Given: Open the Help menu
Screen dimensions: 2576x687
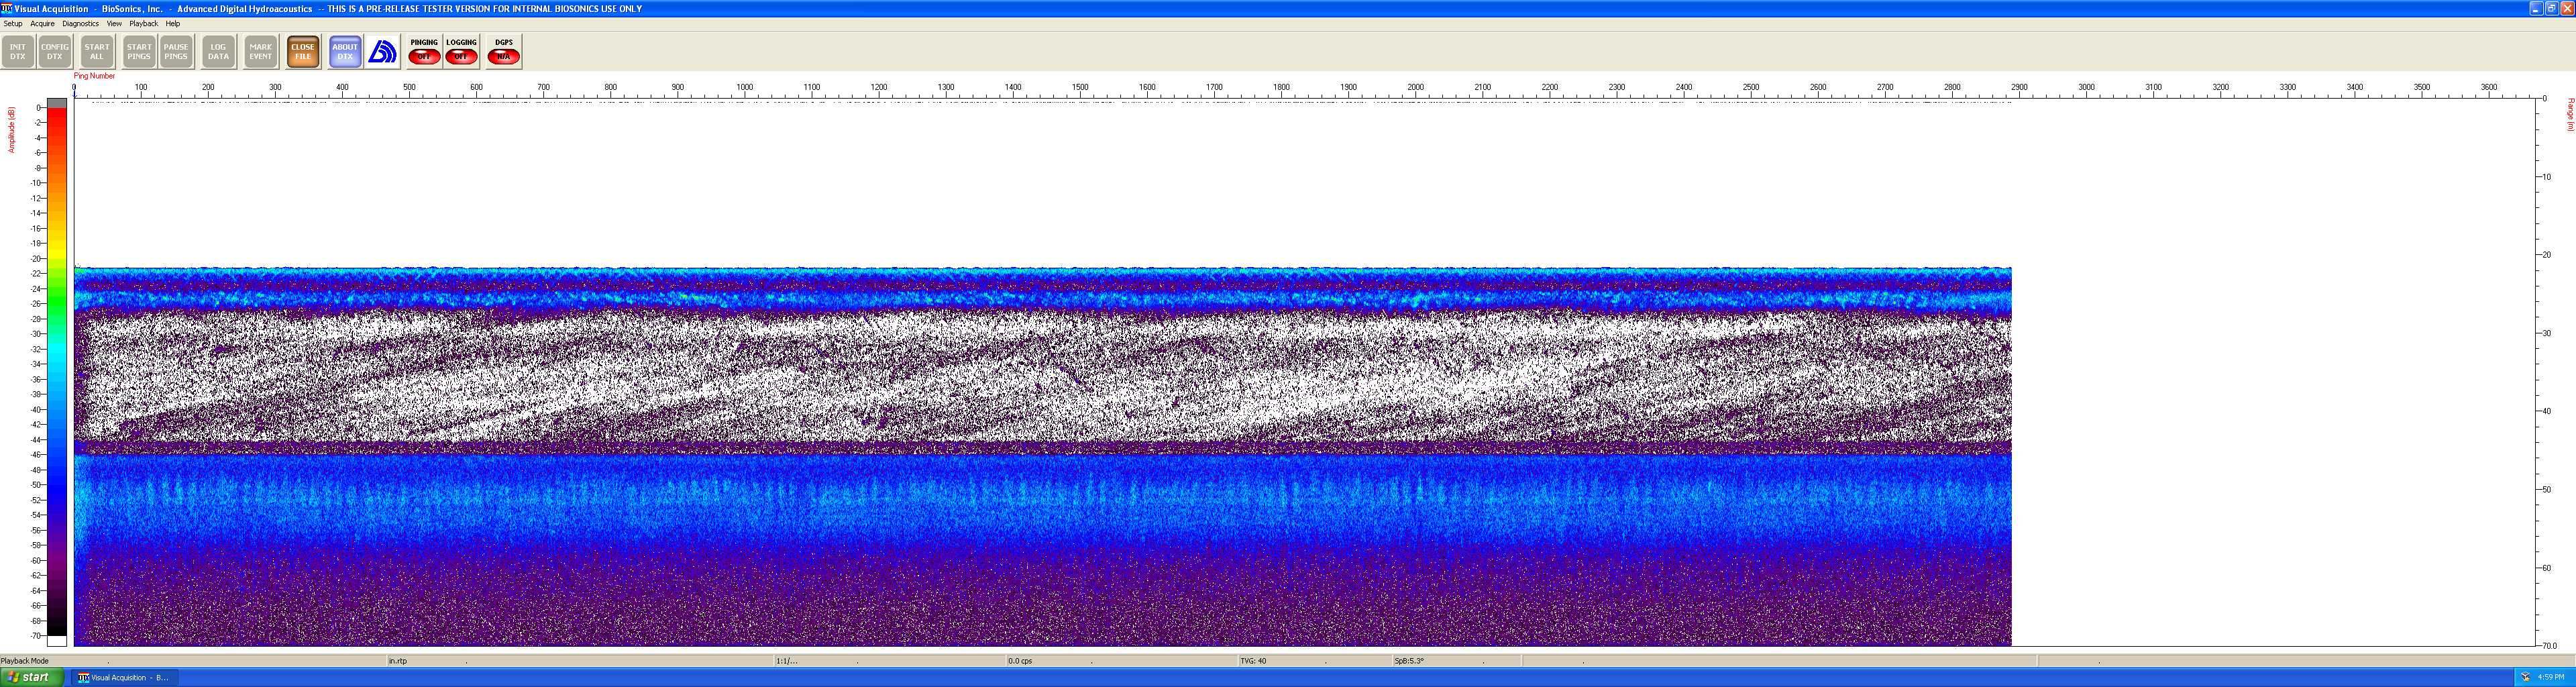Looking at the screenshot, I should (173, 23).
